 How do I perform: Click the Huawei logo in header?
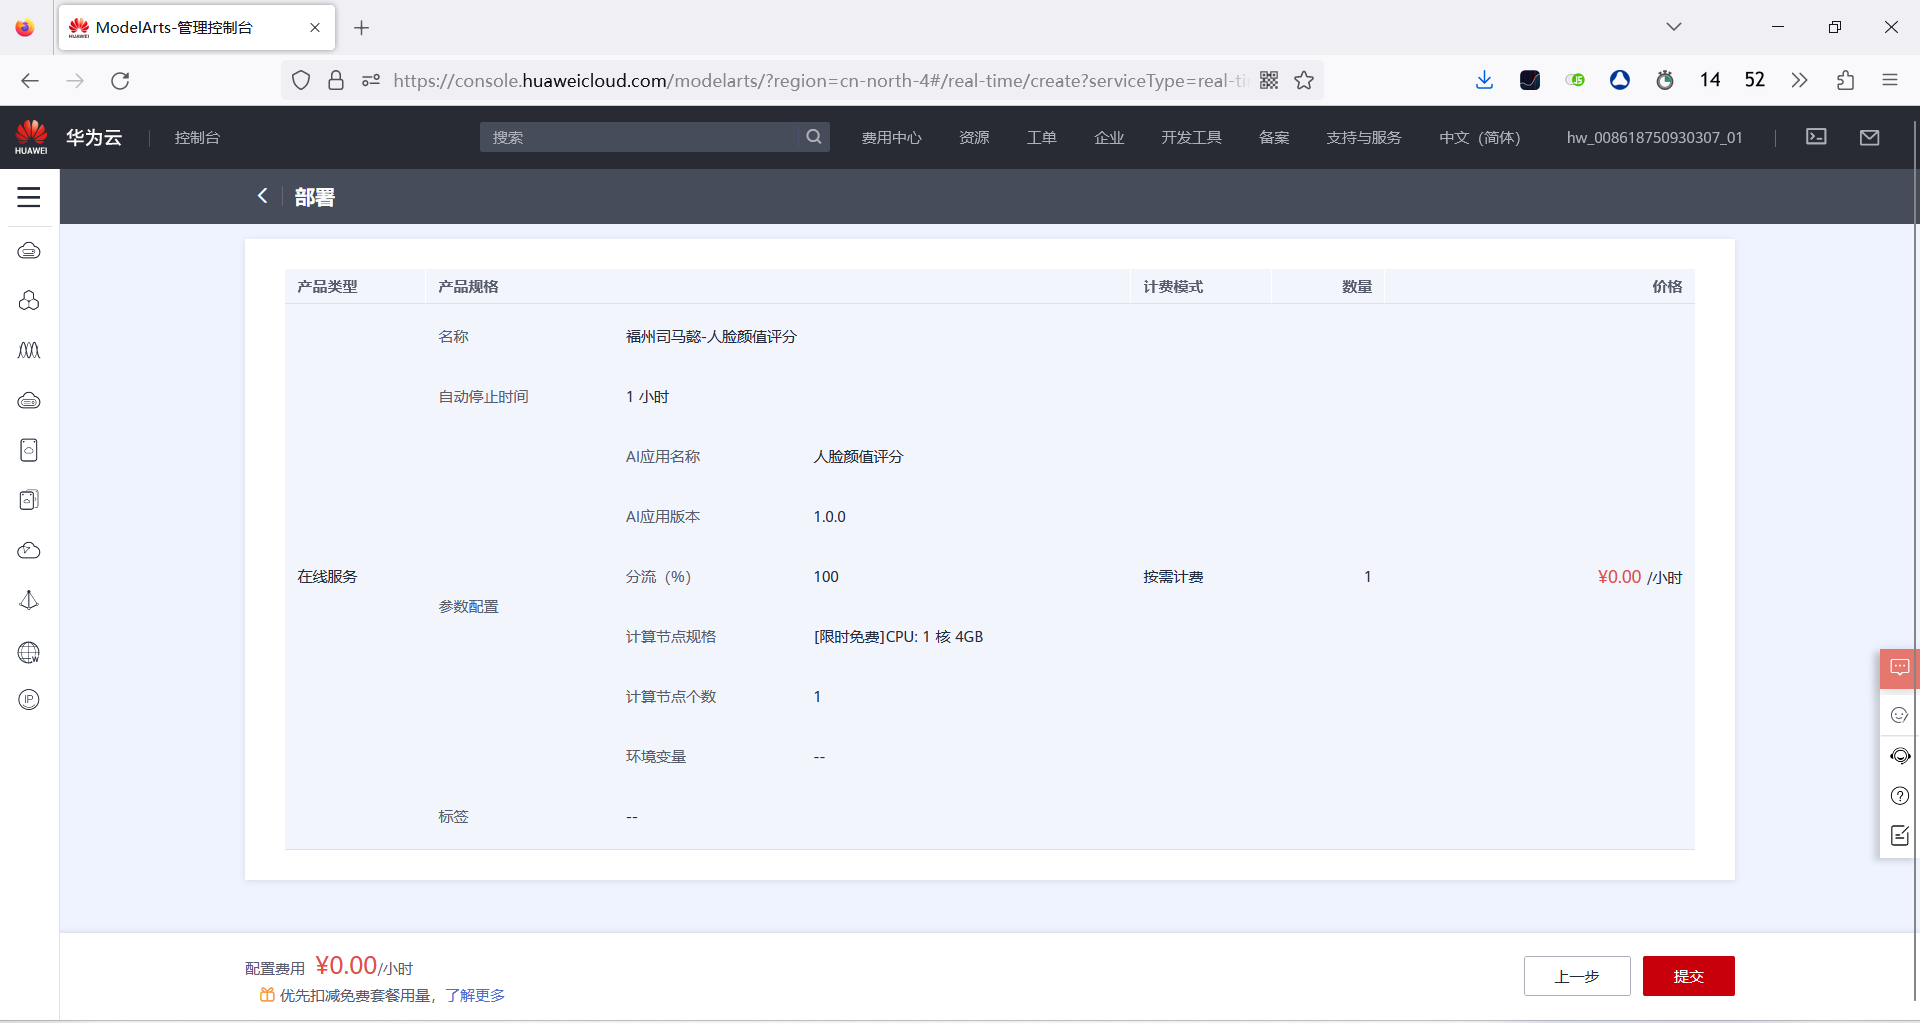coord(31,137)
